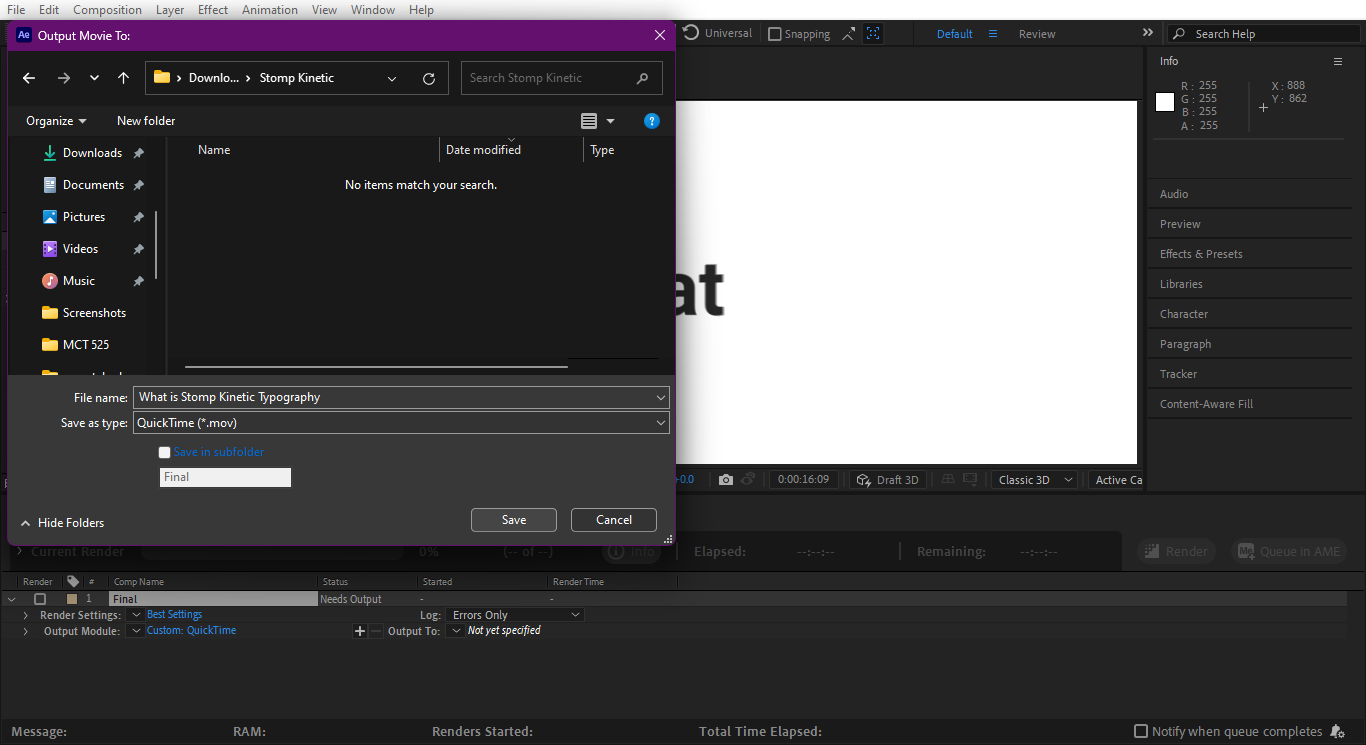
Task: Open the Classic 3D renderer dropdown
Action: (1035, 480)
